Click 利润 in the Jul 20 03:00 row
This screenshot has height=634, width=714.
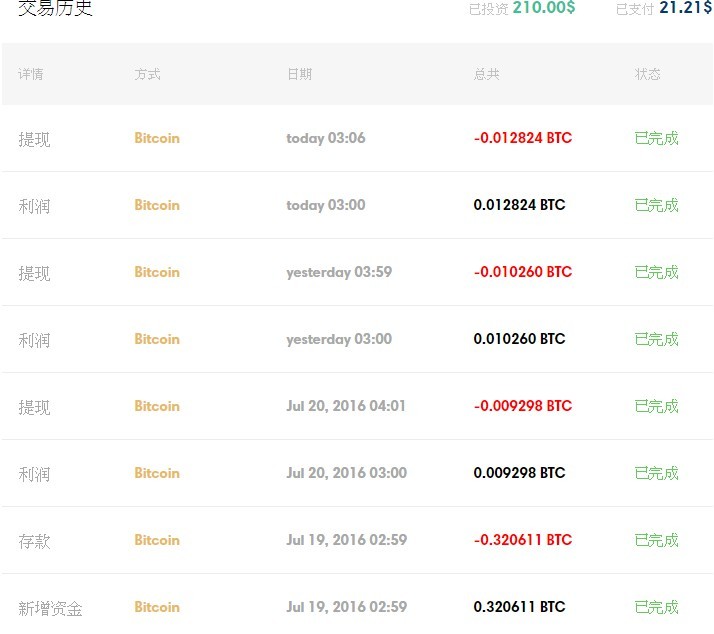click(34, 474)
